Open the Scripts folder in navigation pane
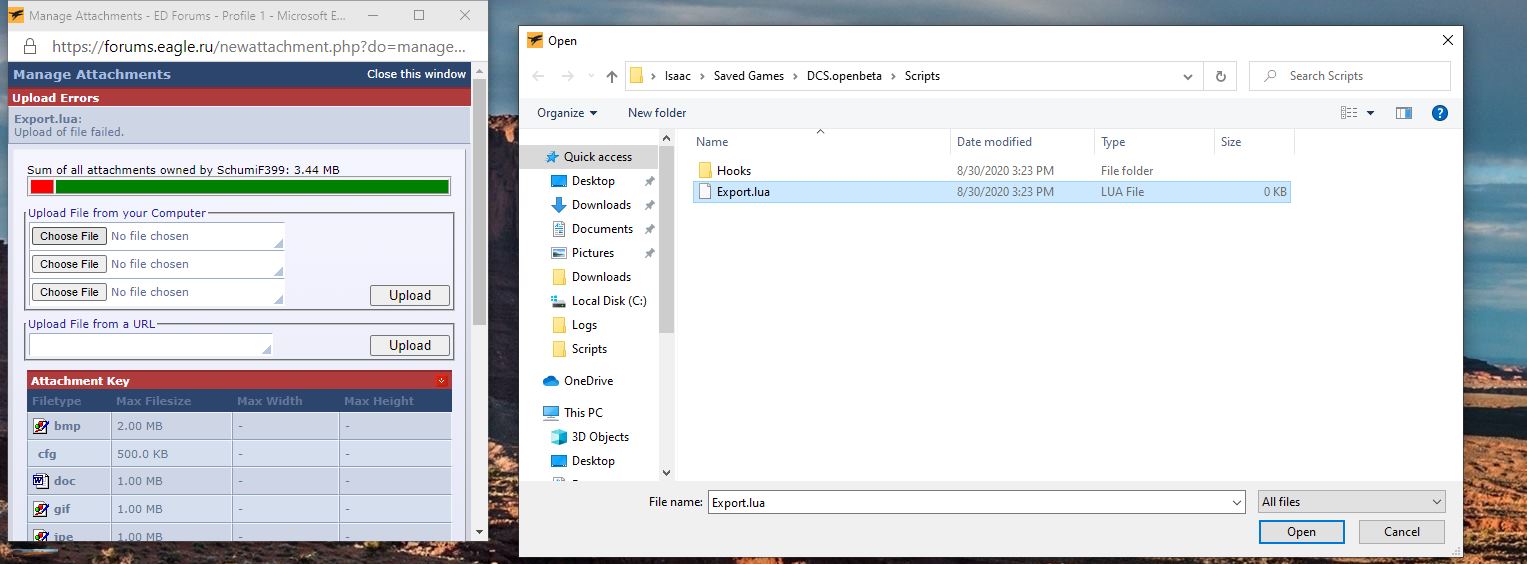The image size is (1527, 564). tap(589, 349)
